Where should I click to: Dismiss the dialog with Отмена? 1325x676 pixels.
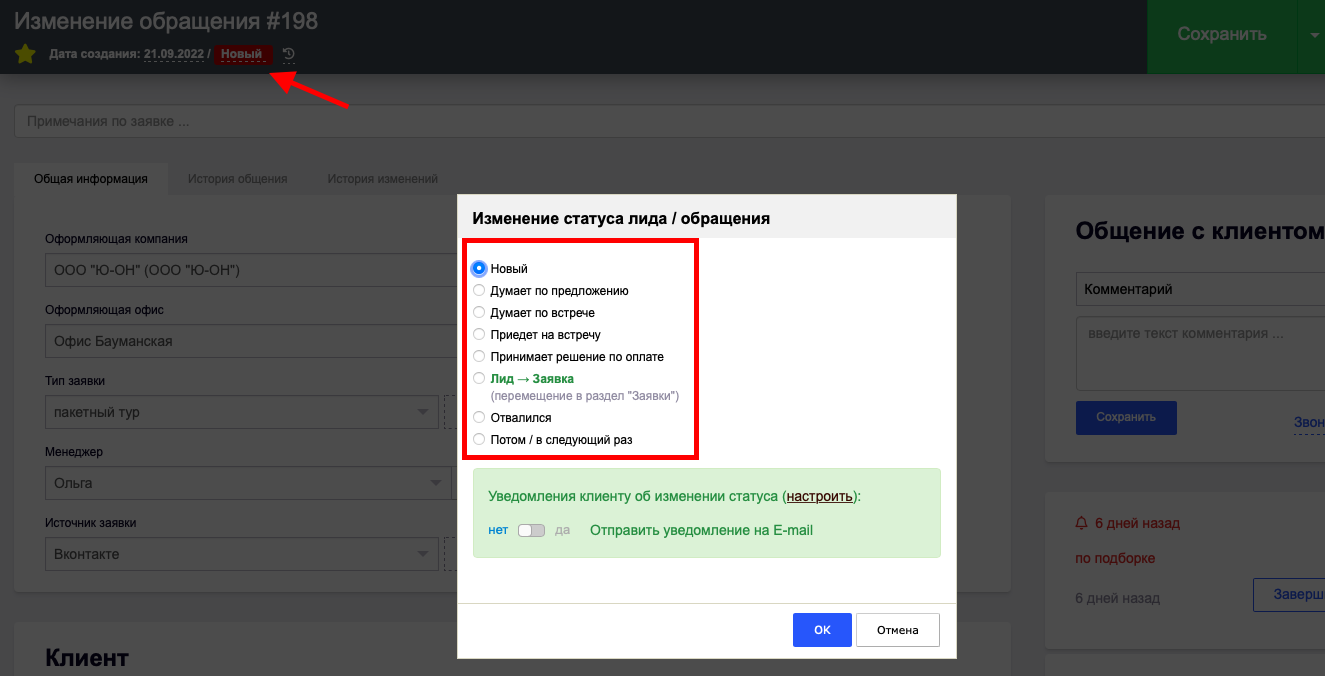tap(898, 630)
